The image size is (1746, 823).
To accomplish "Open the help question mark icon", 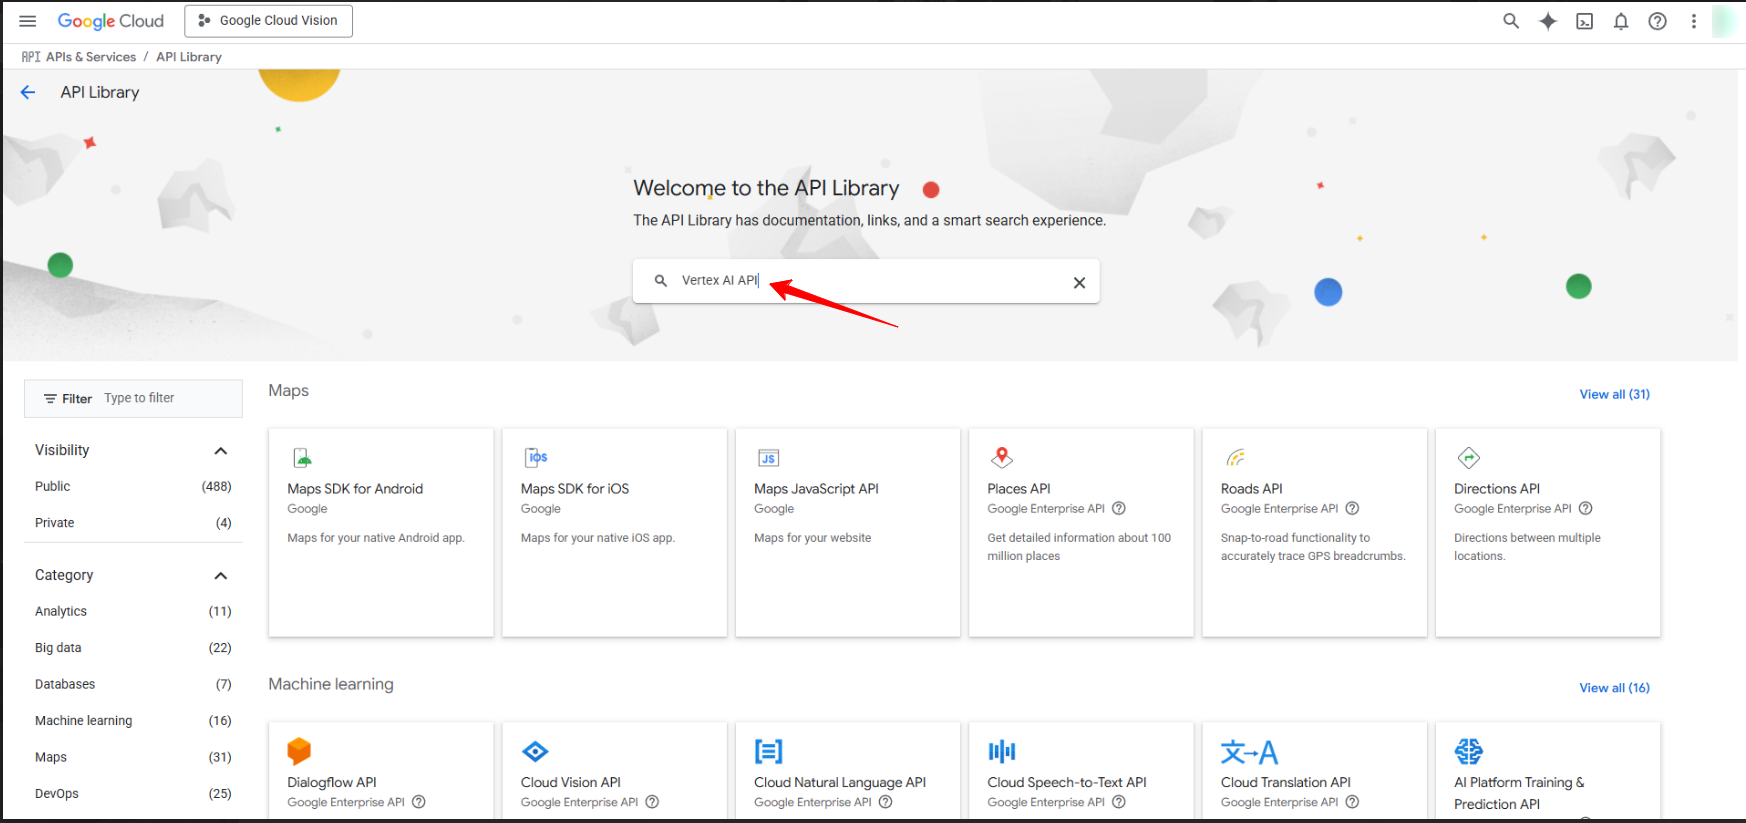I will (x=1657, y=21).
